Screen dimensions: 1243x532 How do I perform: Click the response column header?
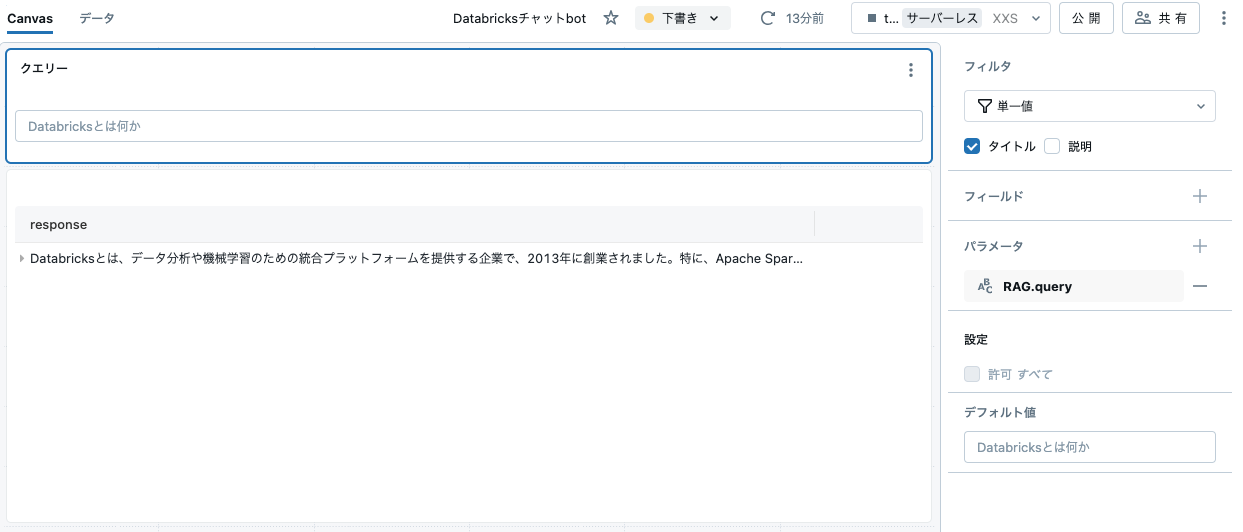point(415,224)
